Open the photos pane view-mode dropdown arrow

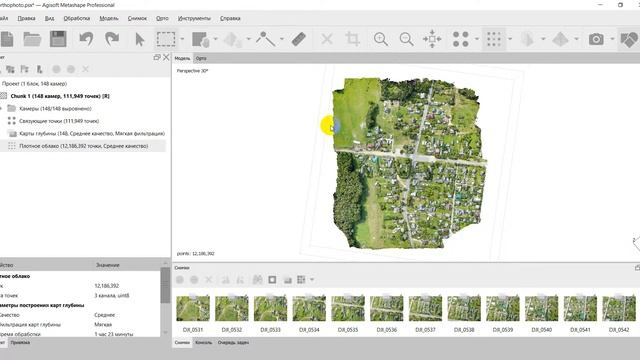[312, 280]
